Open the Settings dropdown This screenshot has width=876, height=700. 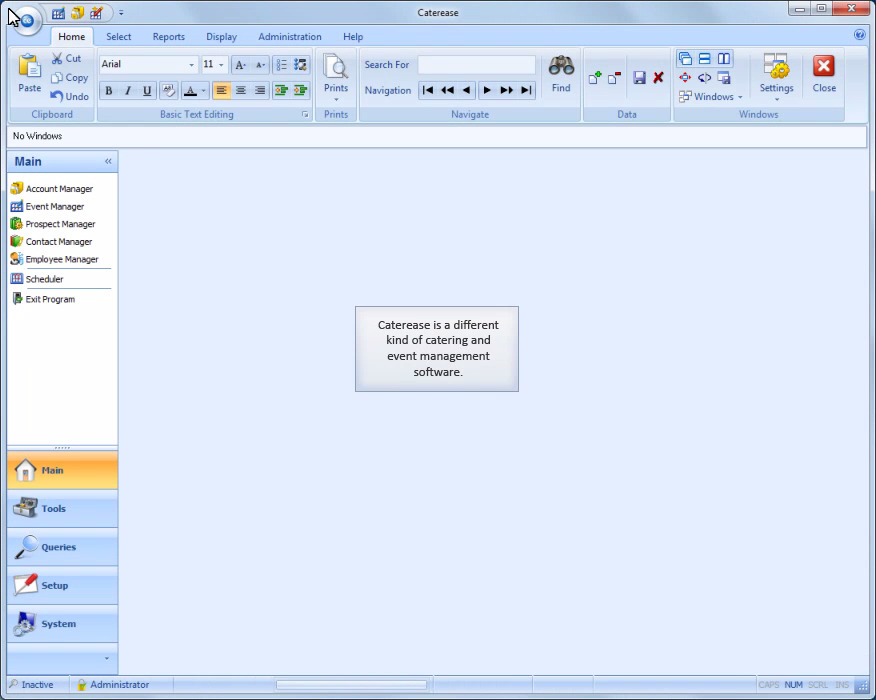(x=776, y=78)
